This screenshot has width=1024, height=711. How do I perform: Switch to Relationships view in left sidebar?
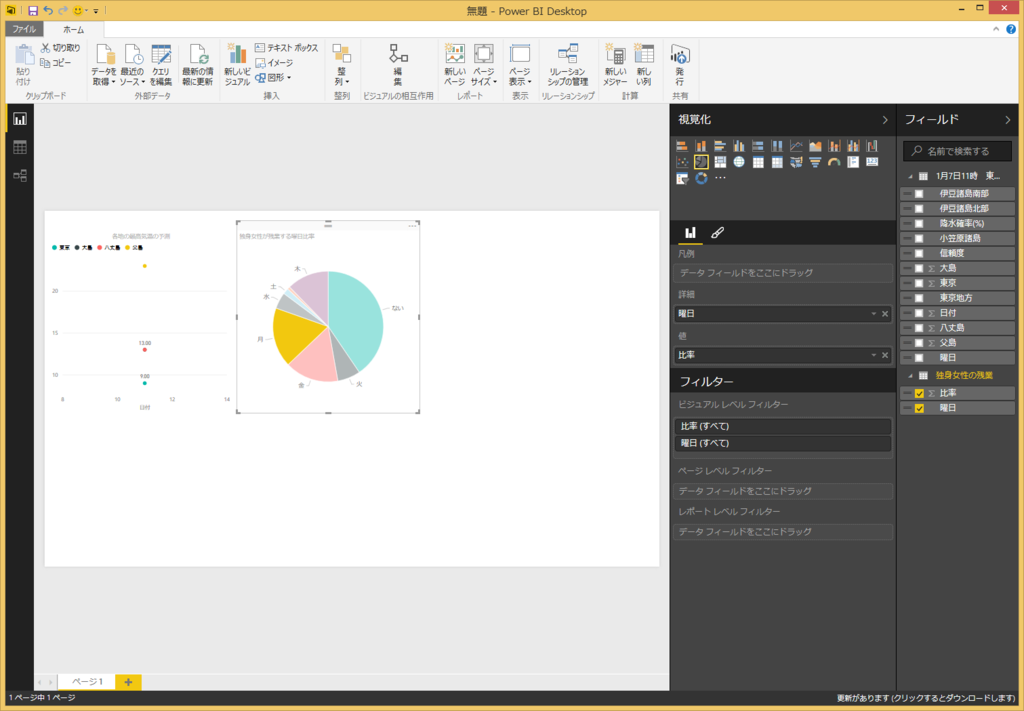[x=20, y=176]
